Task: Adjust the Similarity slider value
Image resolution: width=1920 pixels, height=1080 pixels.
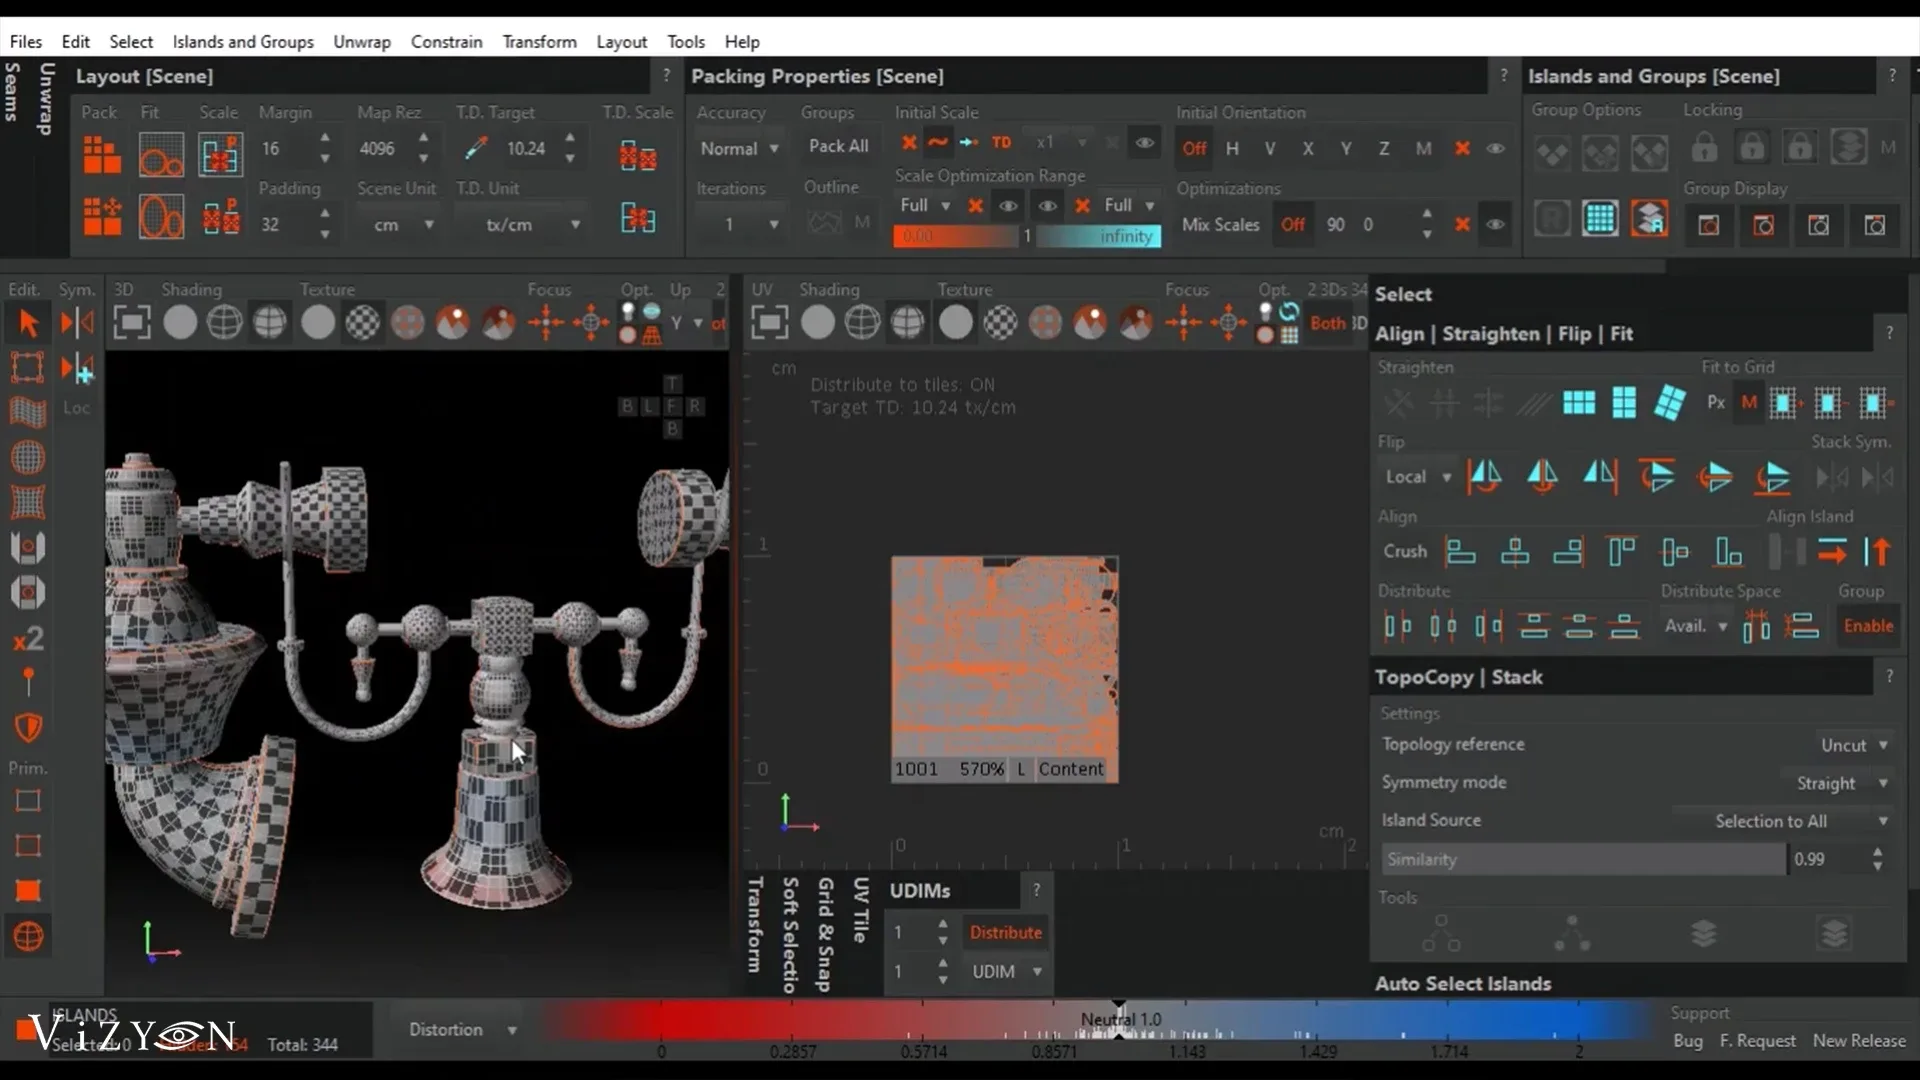Action: tap(1580, 859)
